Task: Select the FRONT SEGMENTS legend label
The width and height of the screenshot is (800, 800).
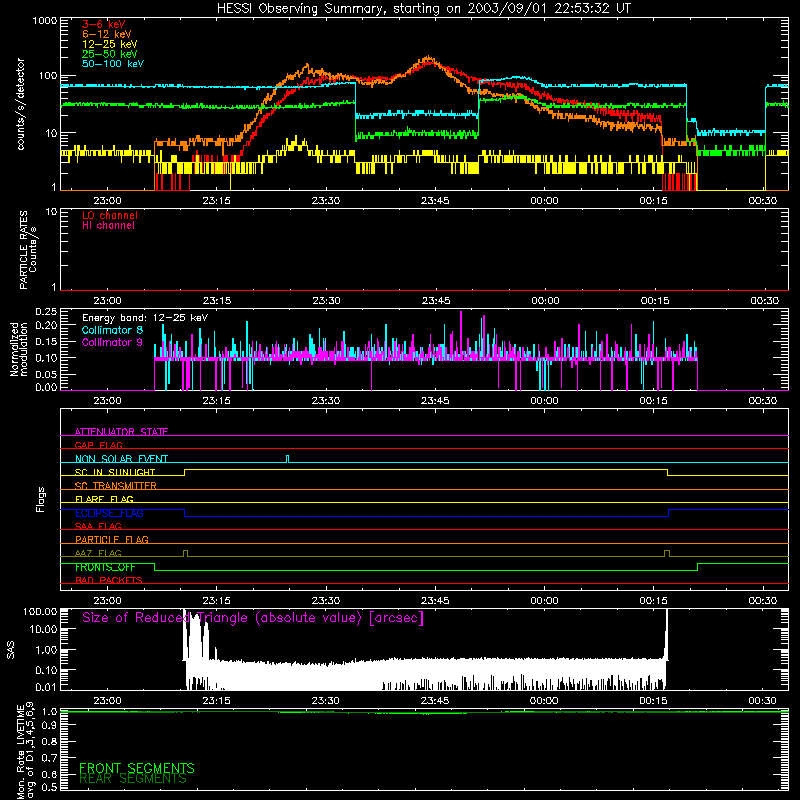Action: [137, 768]
